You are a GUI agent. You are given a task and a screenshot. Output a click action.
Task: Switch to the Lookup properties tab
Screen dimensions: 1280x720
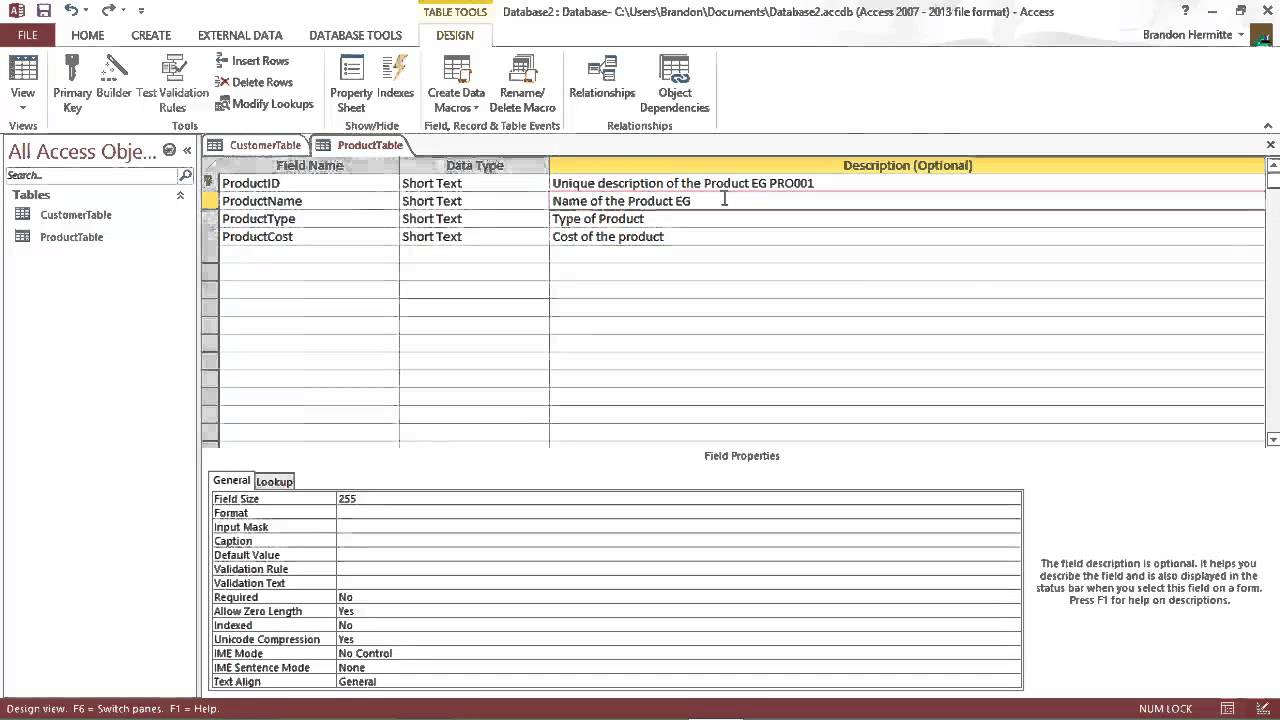tap(274, 482)
